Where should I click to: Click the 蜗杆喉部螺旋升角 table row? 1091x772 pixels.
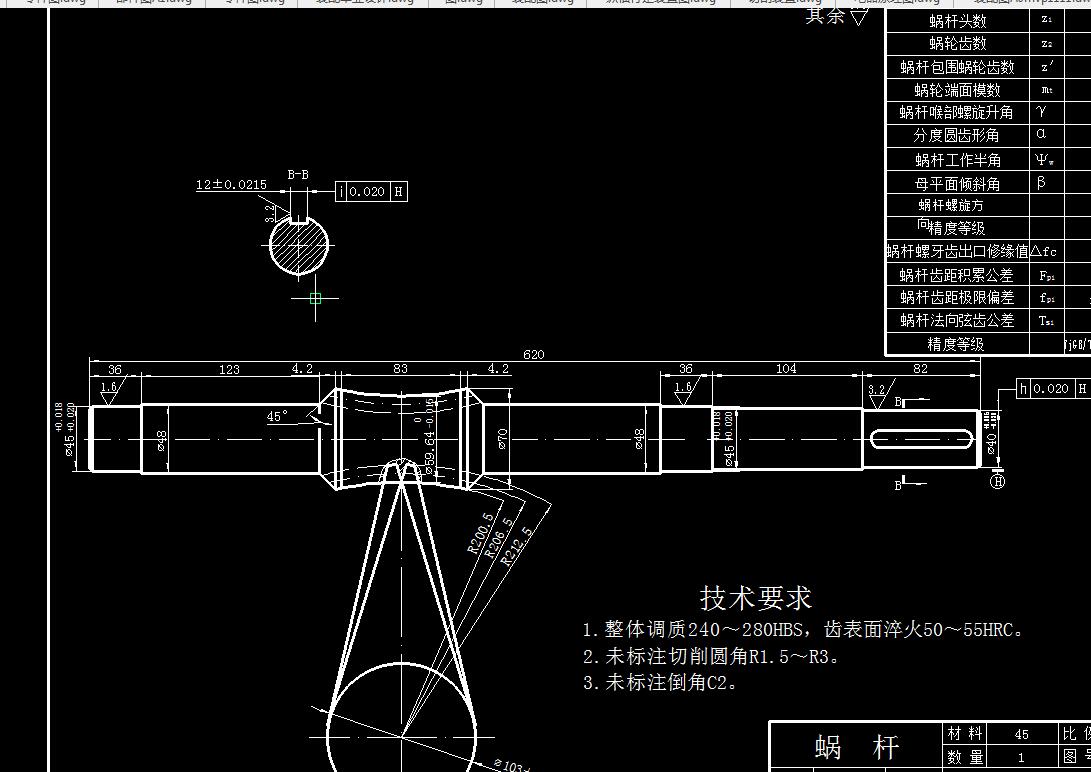coord(988,113)
